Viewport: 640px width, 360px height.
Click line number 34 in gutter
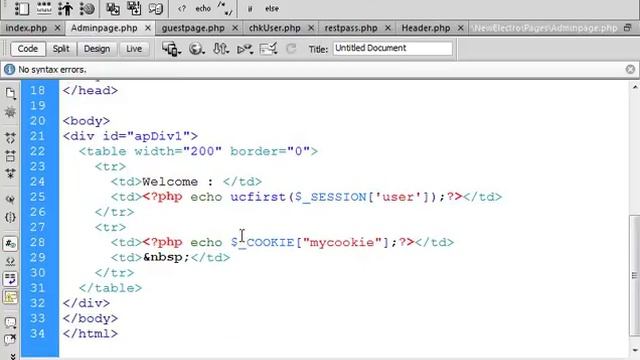pos(38,334)
